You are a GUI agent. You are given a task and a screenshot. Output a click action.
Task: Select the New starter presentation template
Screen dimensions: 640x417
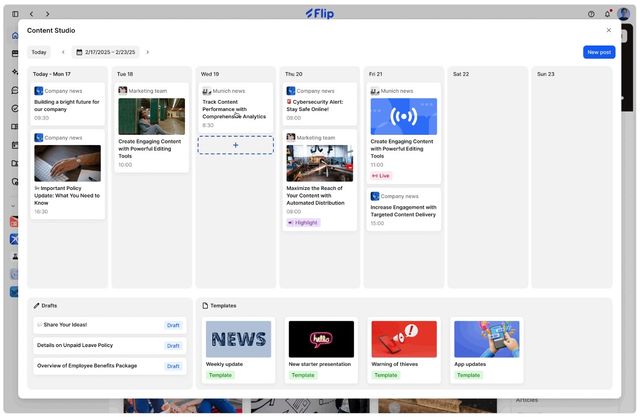click(321, 350)
